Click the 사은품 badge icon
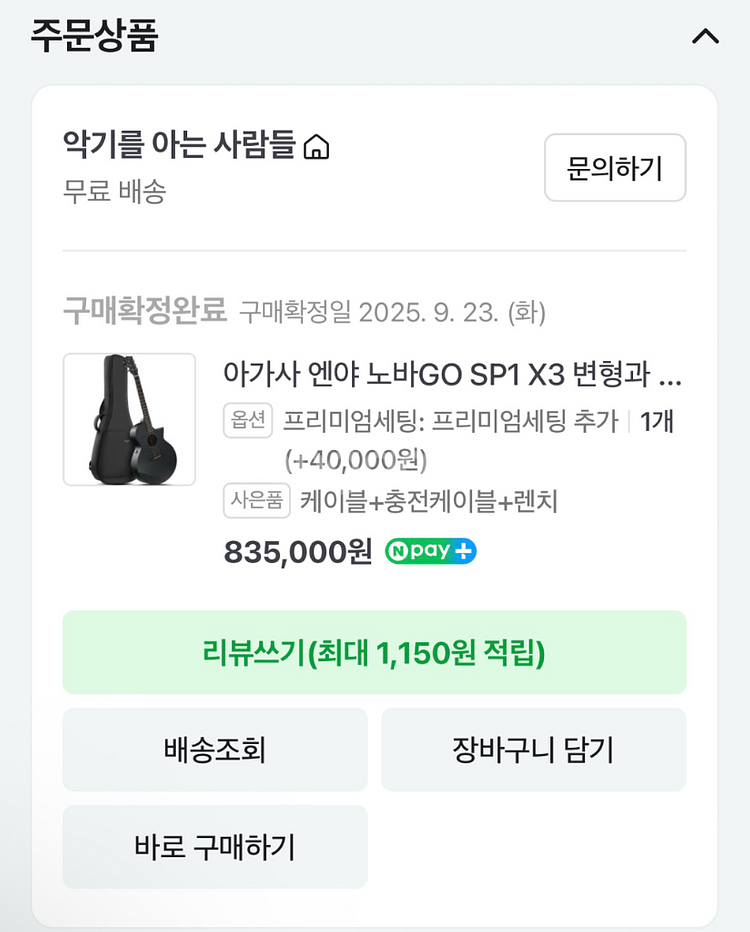The image size is (750, 932). tap(256, 501)
